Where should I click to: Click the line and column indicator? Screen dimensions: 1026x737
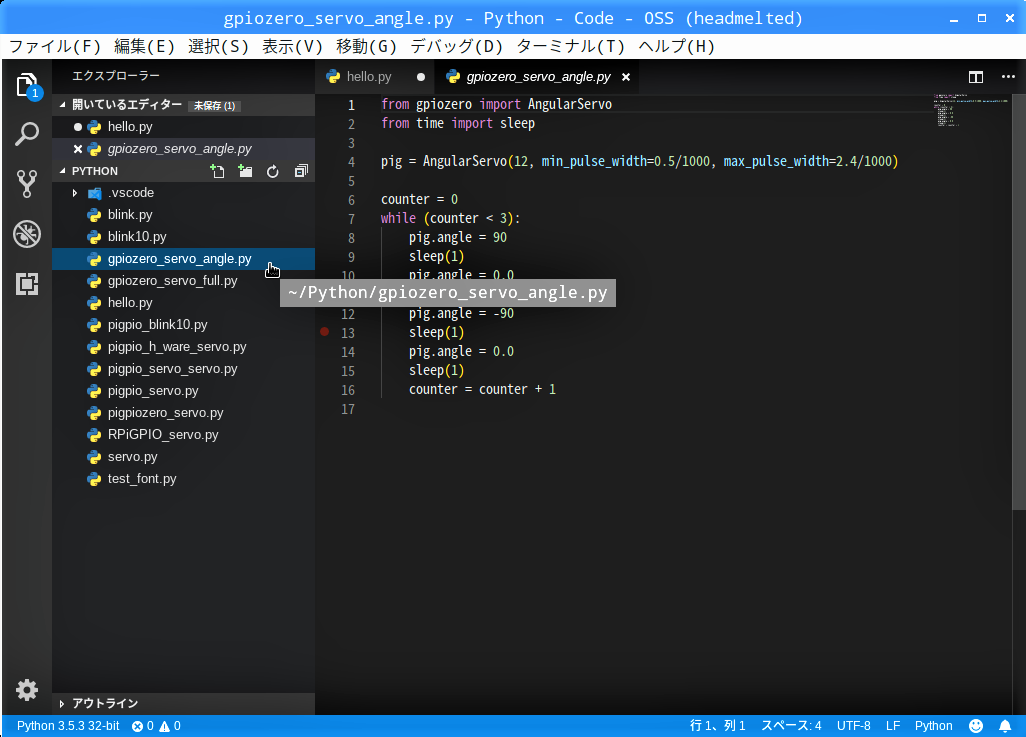pos(717,726)
